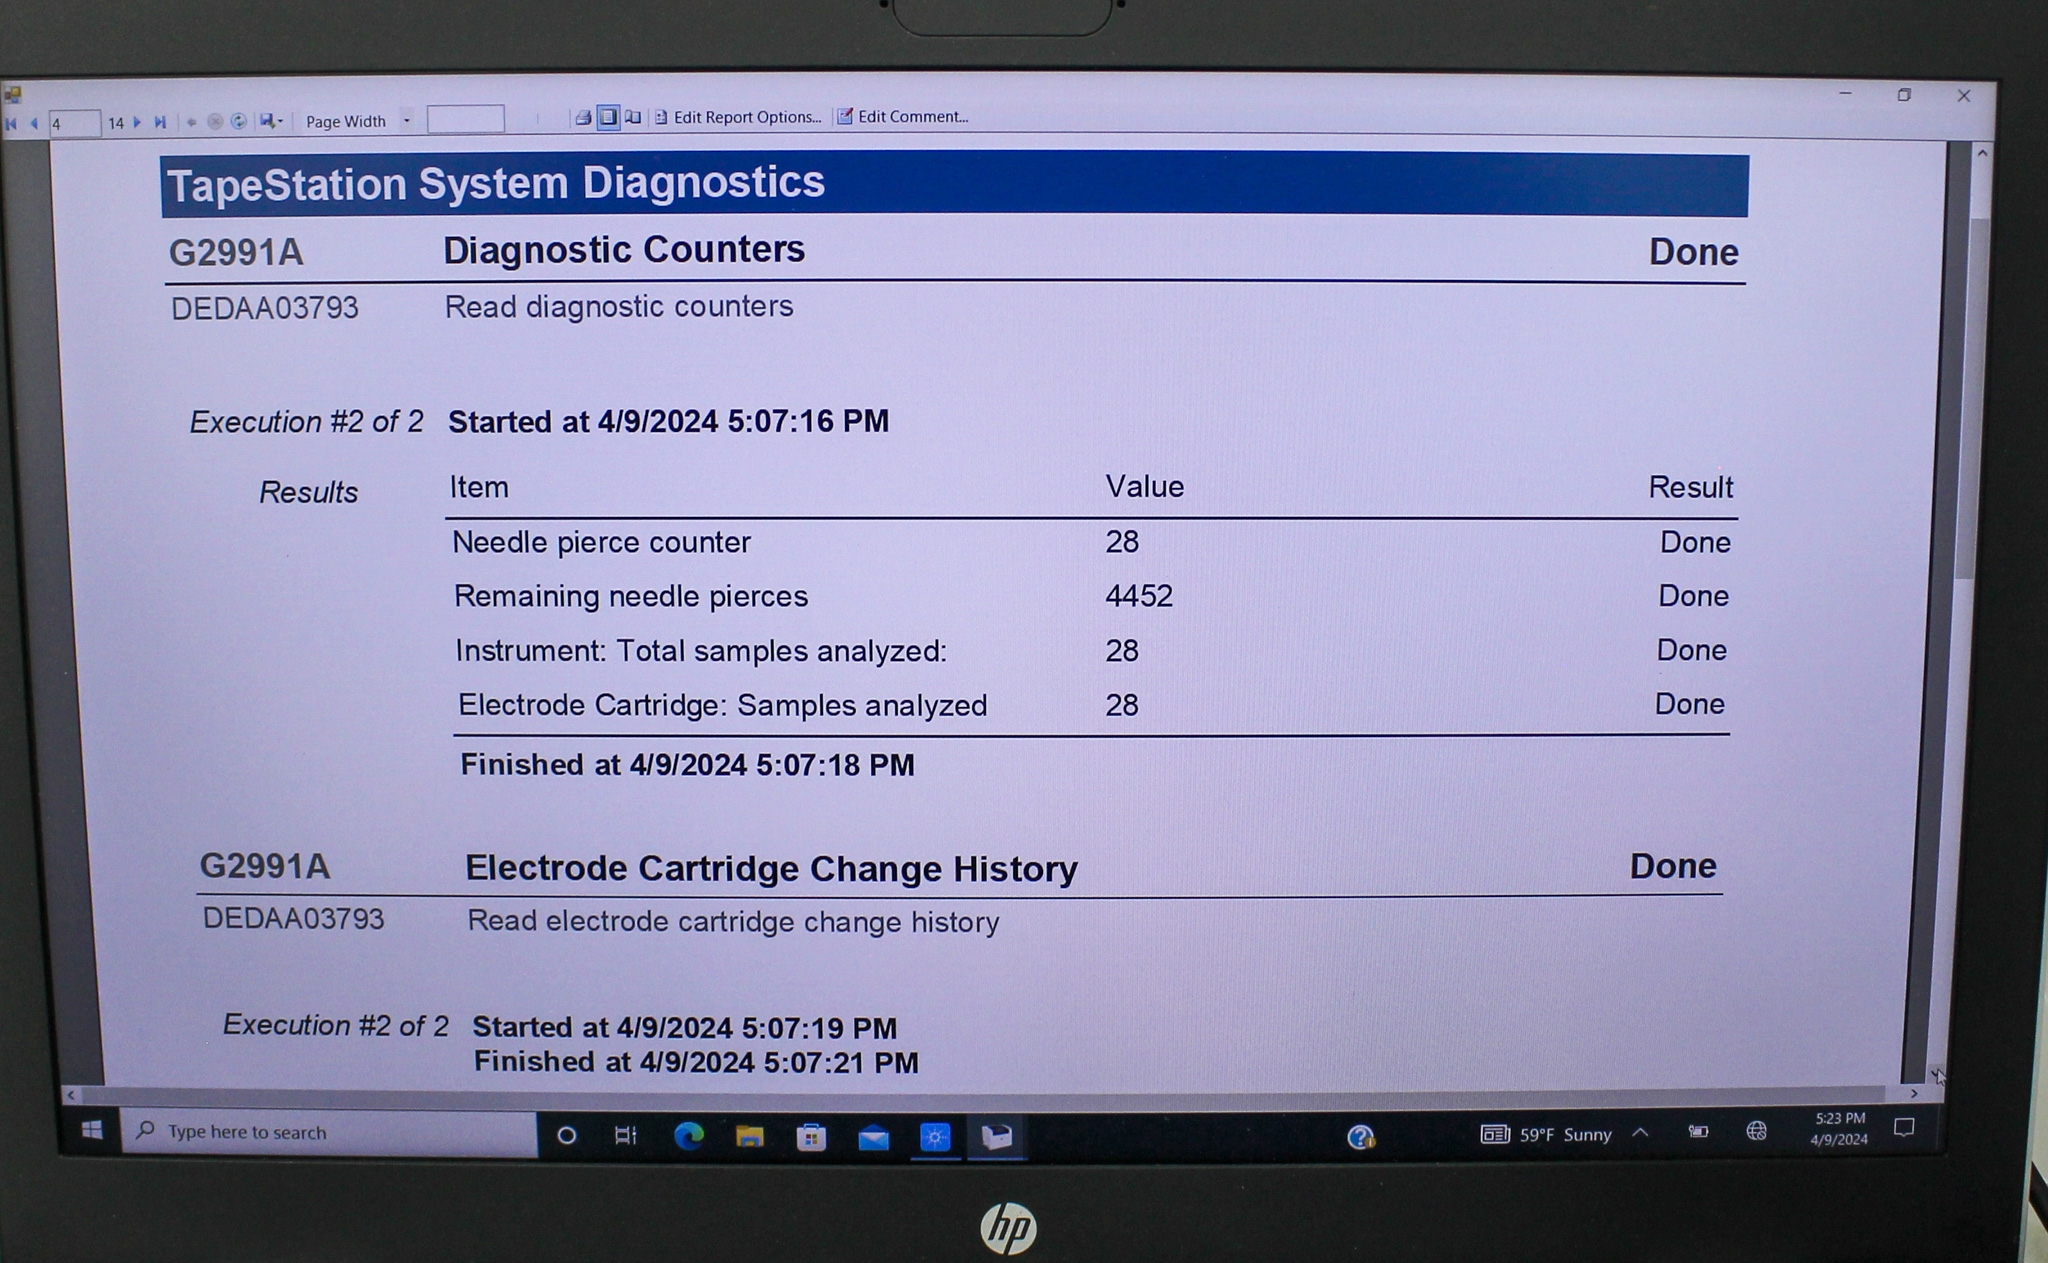
Task: Open the Start menu
Action: tap(95, 1131)
